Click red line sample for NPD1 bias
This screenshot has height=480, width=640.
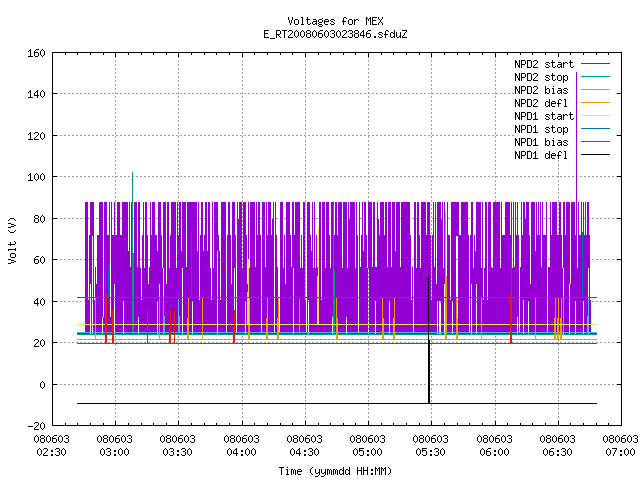[x=595, y=142]
